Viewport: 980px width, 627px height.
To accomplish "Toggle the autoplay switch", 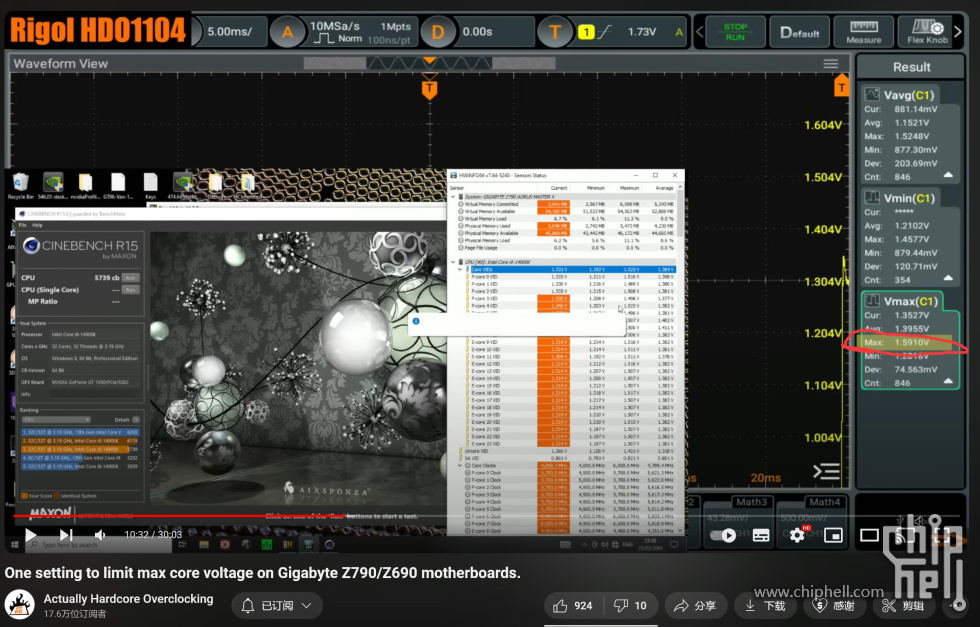I will (723, 536).
